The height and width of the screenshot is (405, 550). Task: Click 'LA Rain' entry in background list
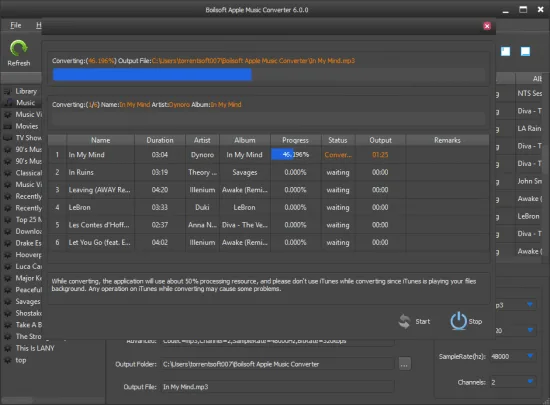coord(529,128)
